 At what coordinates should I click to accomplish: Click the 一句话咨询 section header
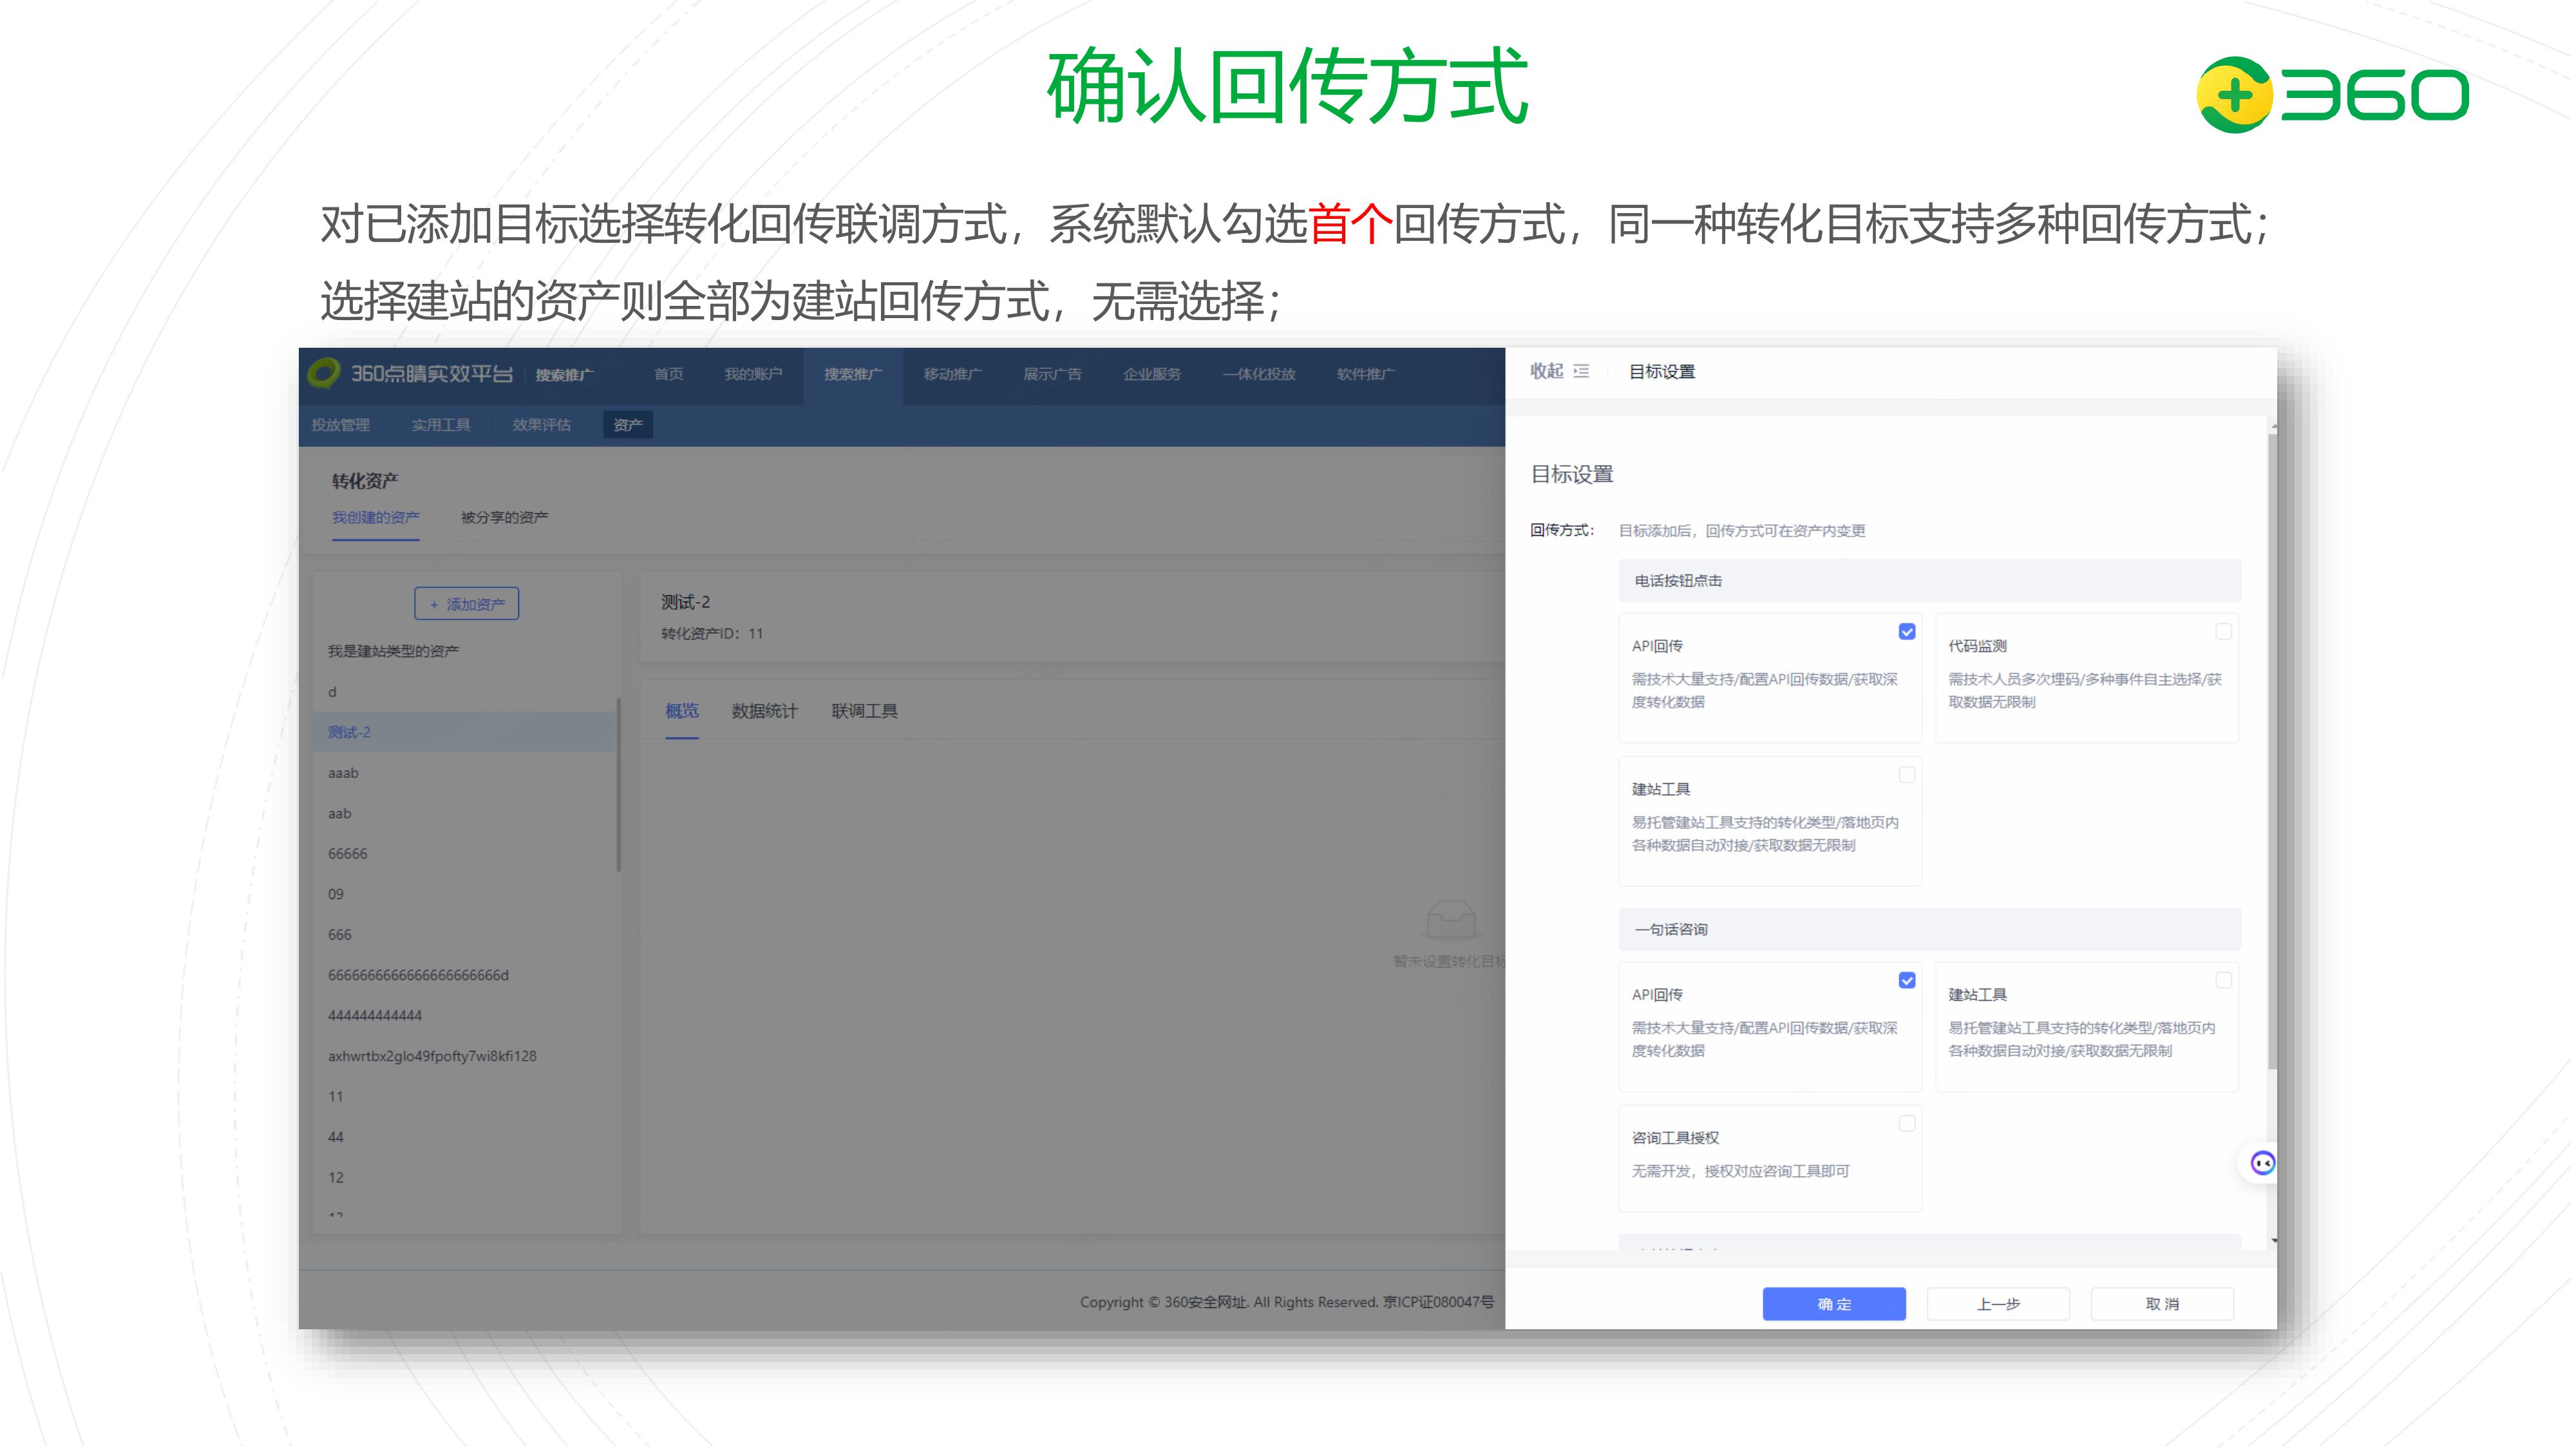click(1929, 930)
